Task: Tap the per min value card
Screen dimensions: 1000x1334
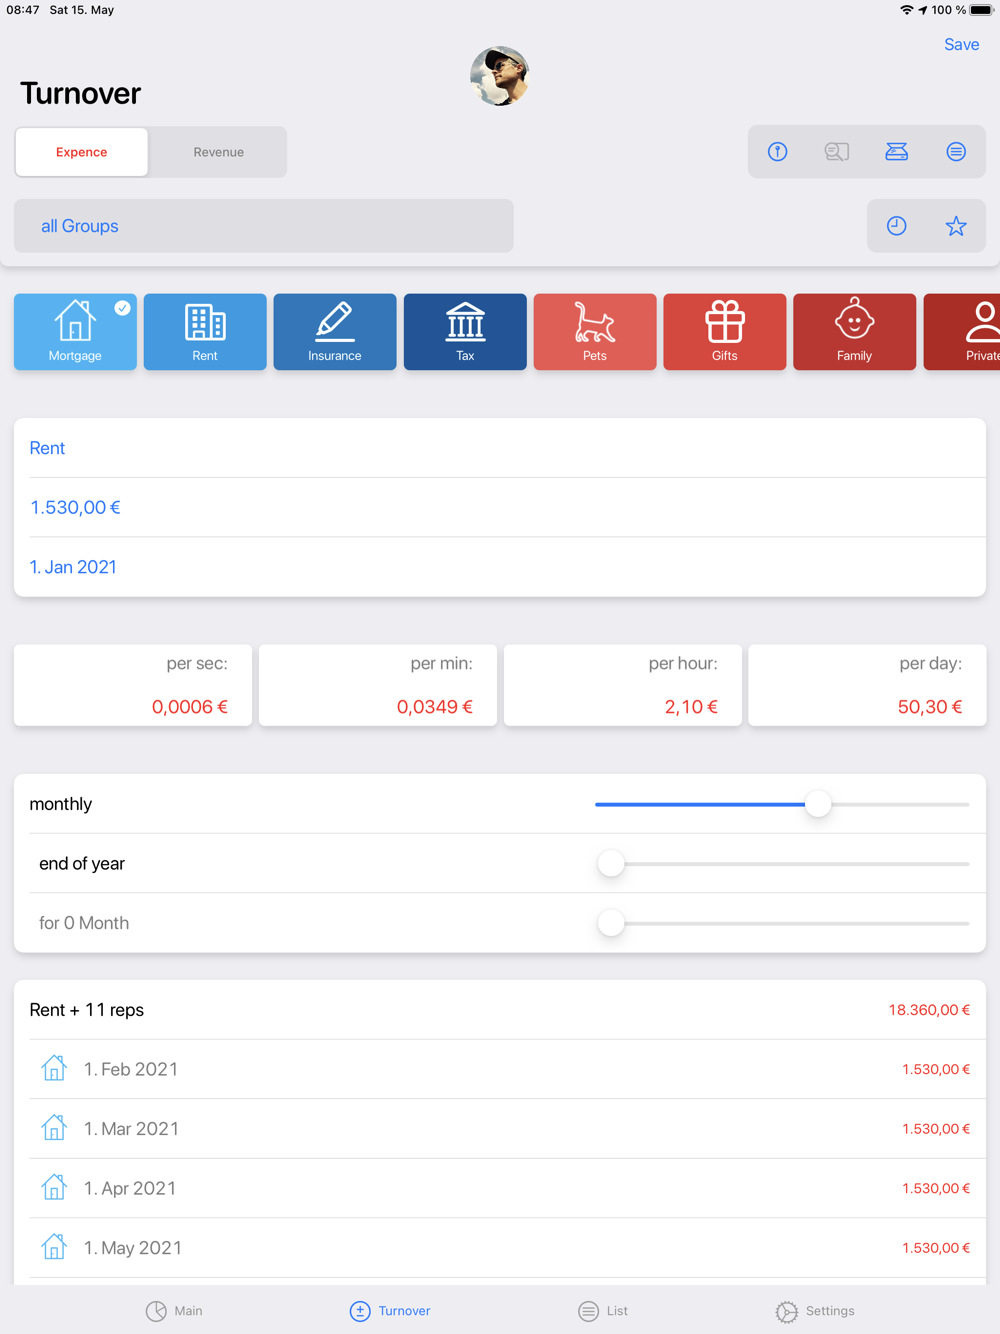Action: (378, 685)
